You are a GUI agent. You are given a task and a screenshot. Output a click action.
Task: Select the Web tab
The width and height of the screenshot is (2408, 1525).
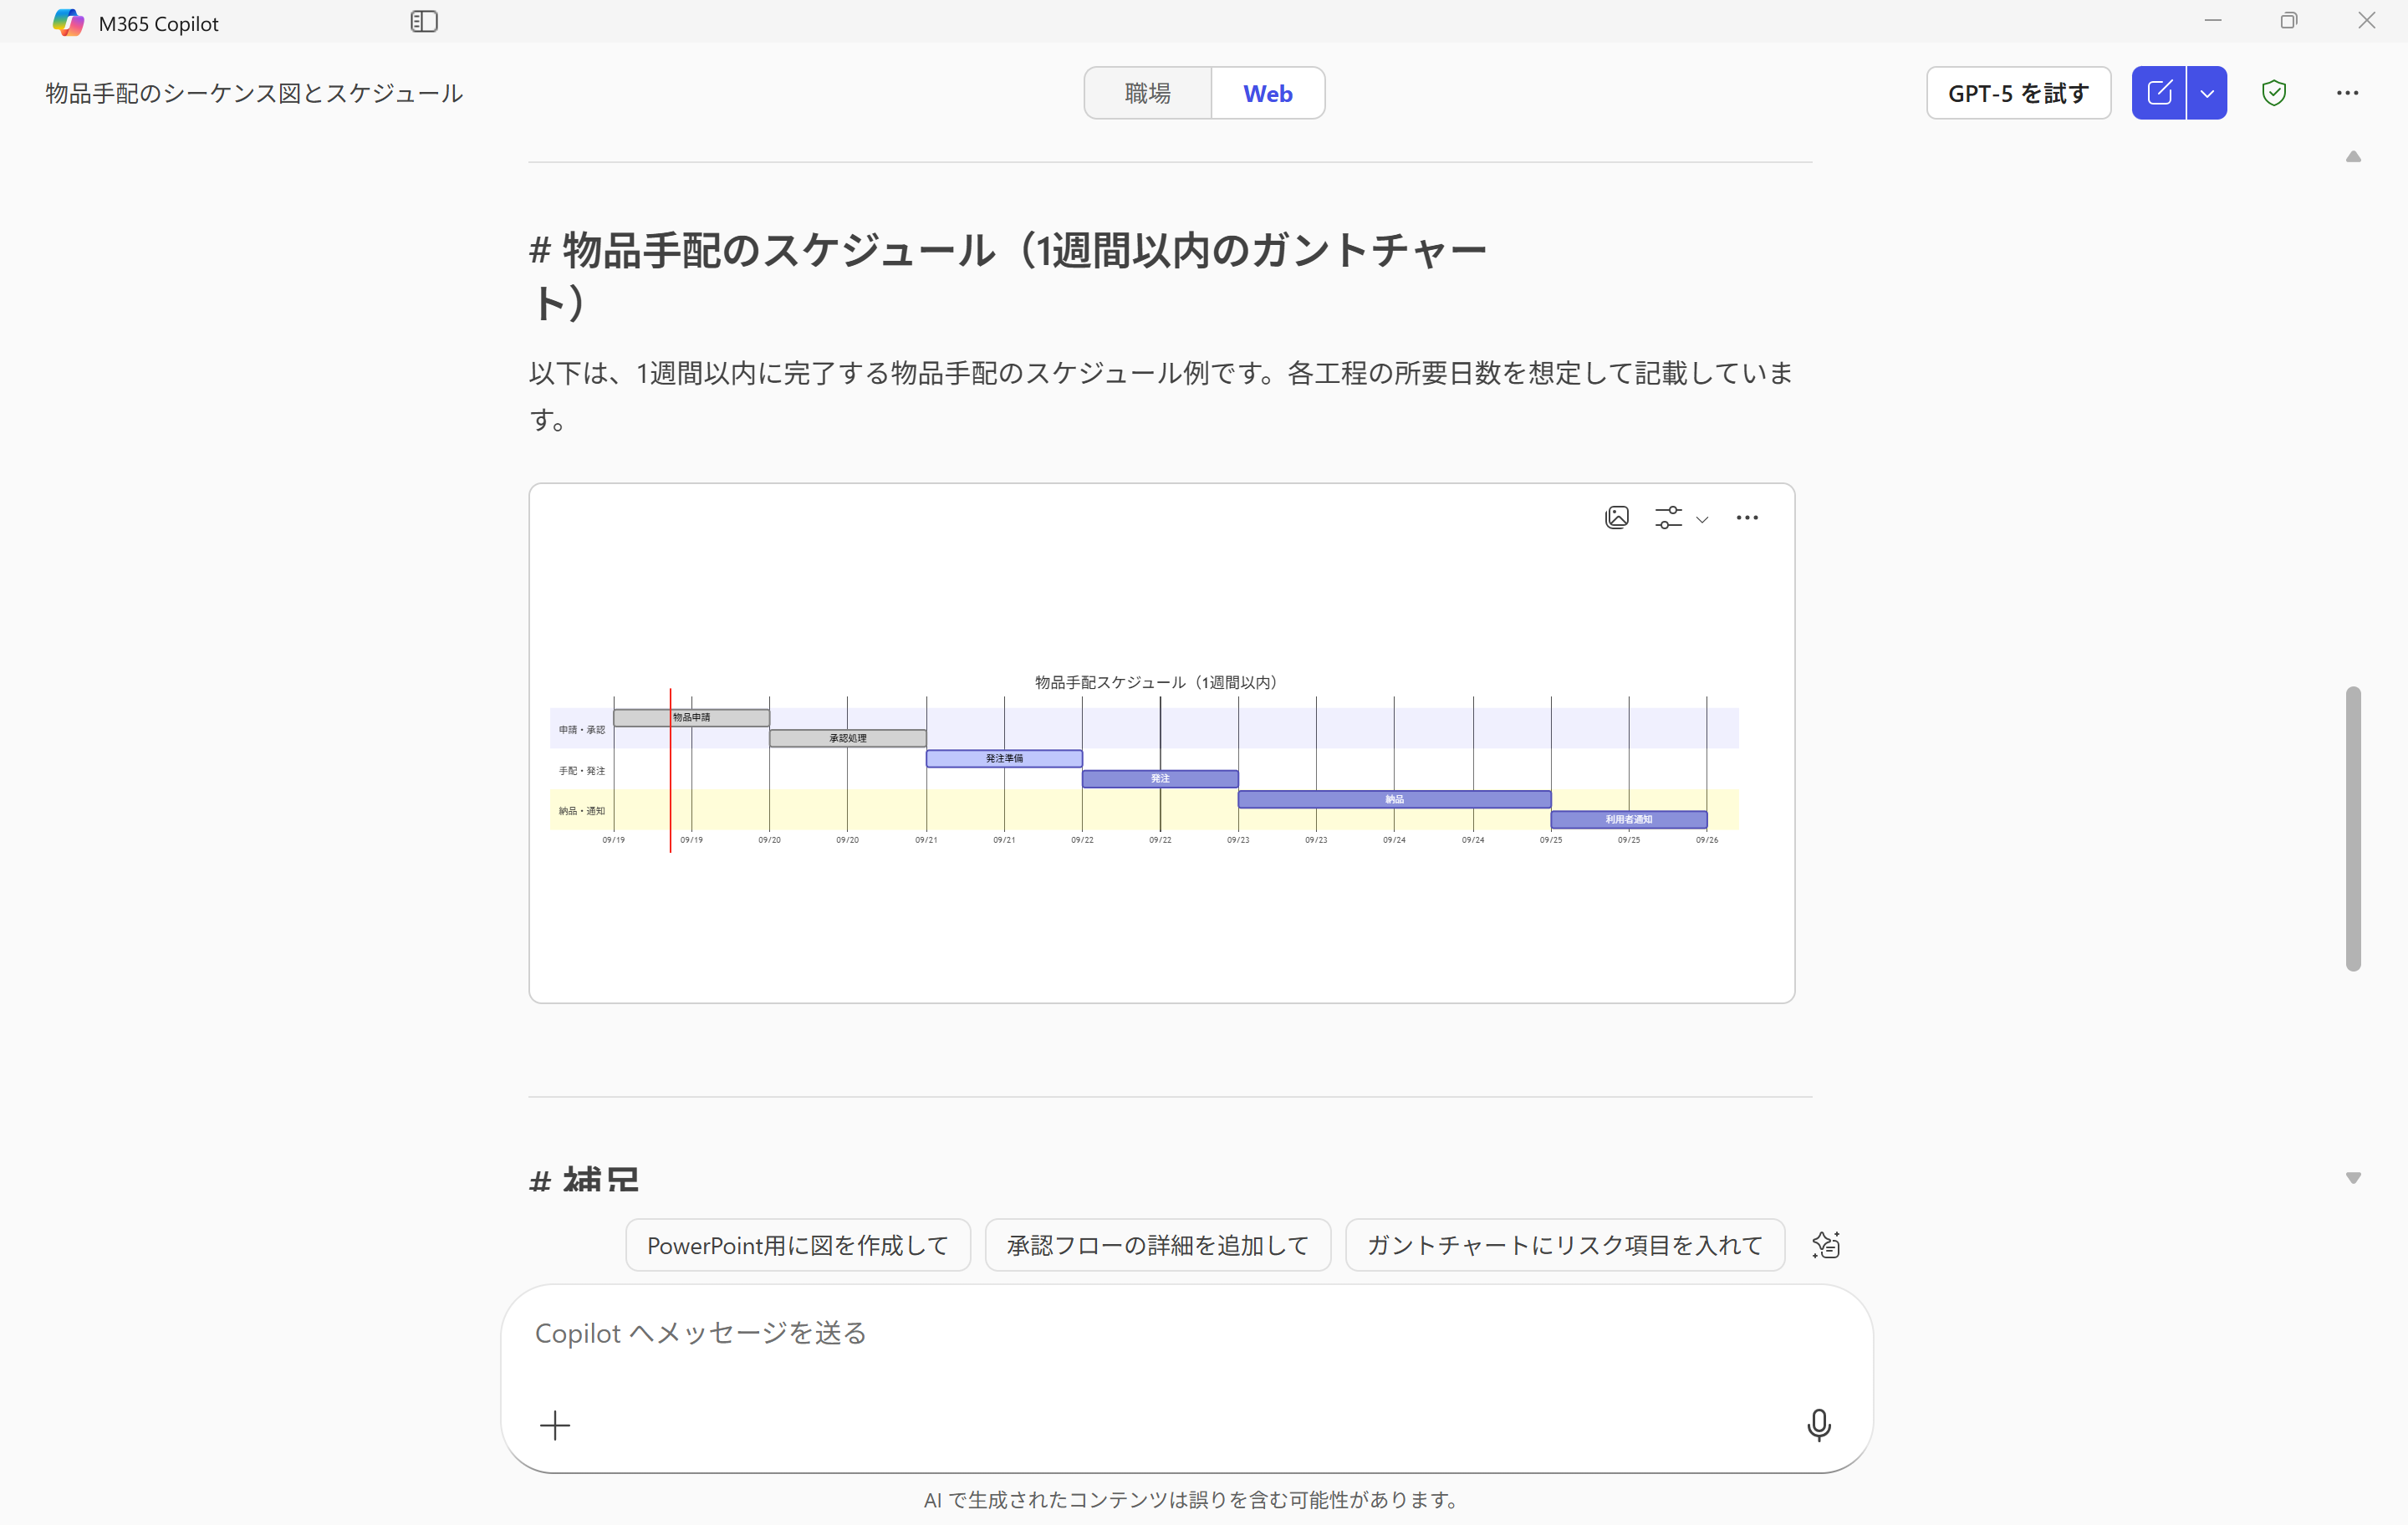click(1267, 92)
